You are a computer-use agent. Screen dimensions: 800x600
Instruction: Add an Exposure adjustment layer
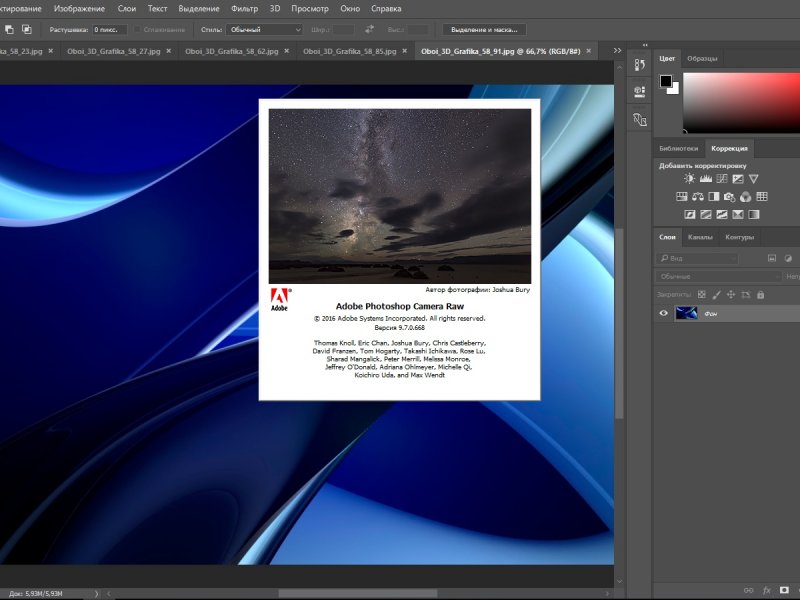click(x=738, y=179)
